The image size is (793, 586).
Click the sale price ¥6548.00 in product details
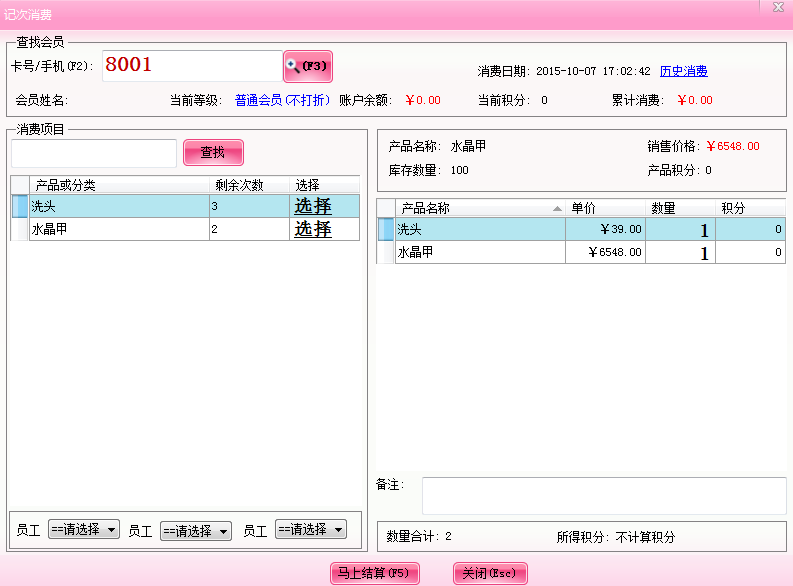click(733, 146)
